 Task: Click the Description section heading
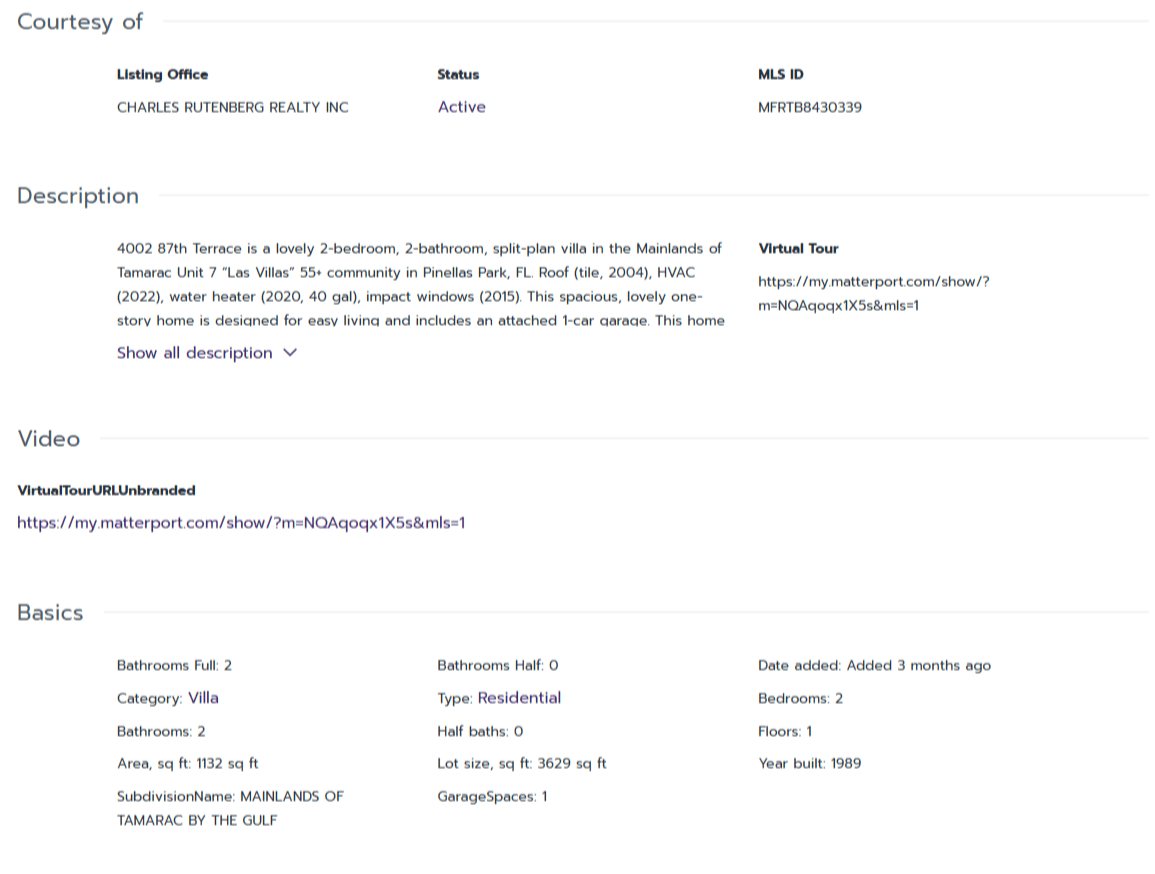tap(78, 196)
